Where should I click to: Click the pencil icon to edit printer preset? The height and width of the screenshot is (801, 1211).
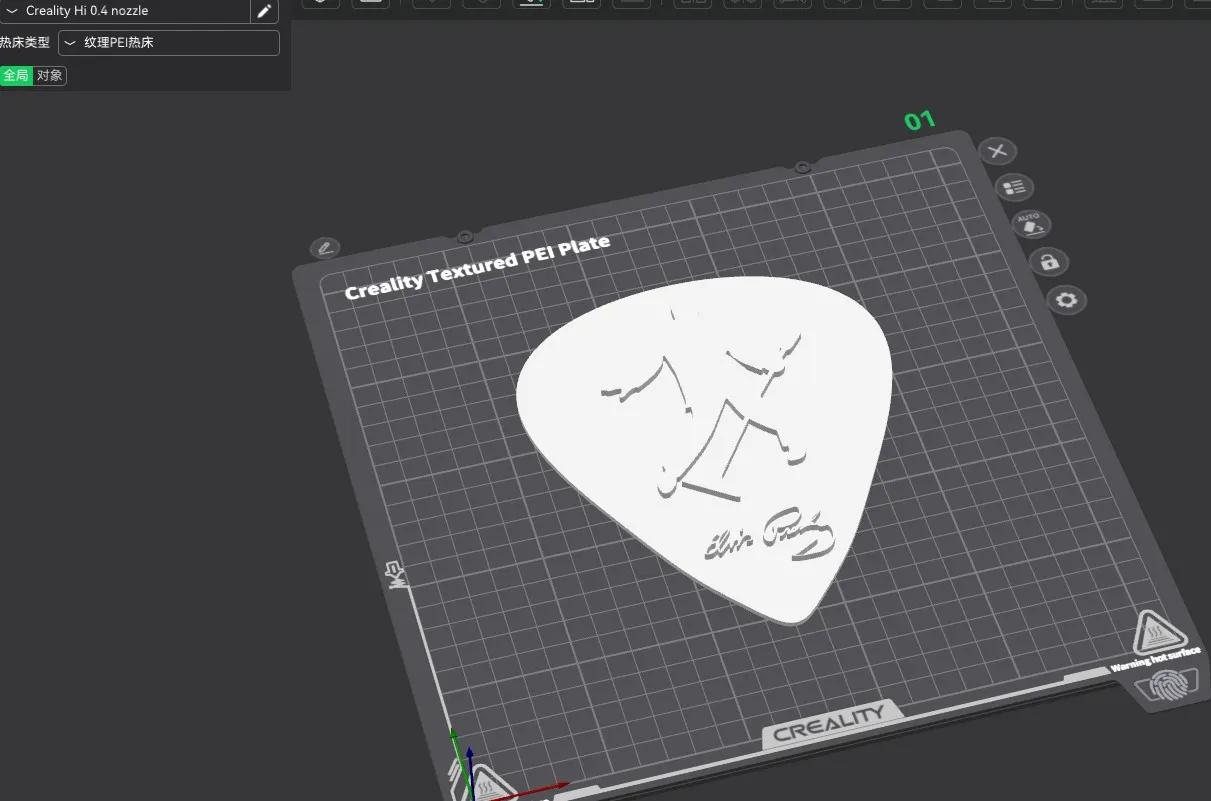264,11
